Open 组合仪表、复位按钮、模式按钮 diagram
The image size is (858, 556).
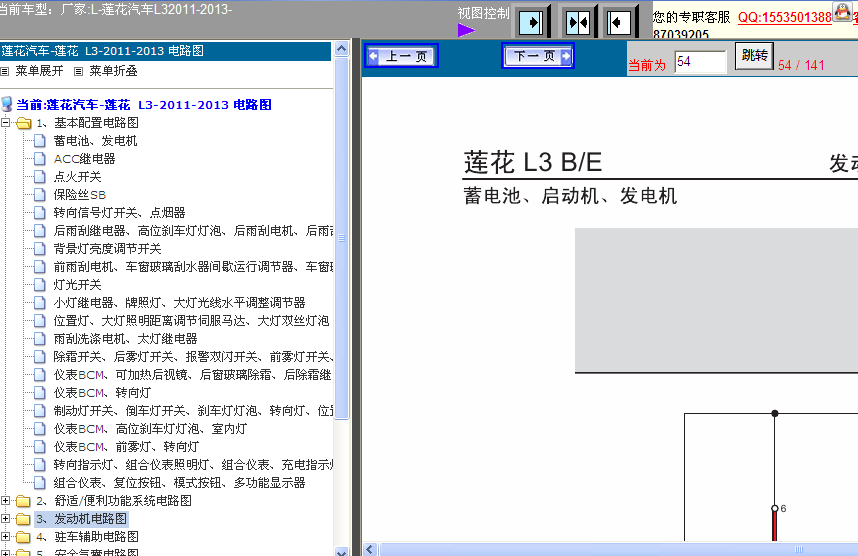179,483
